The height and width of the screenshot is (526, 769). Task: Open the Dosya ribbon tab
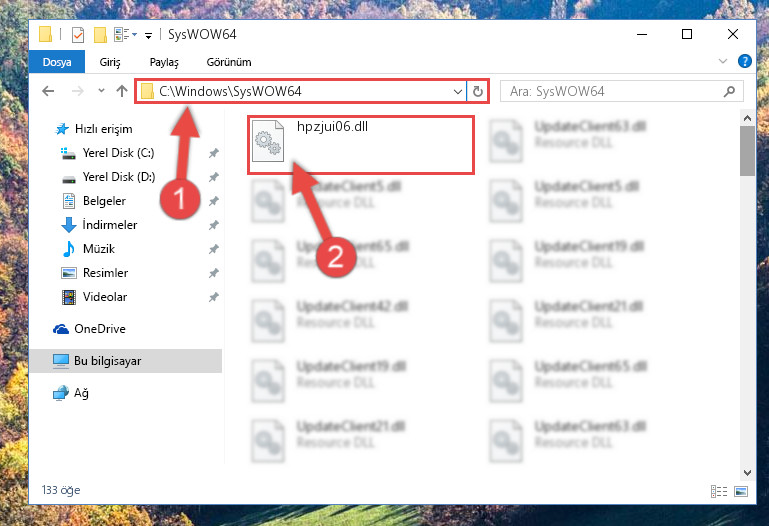pyautogui.click(x=57, y=62)
